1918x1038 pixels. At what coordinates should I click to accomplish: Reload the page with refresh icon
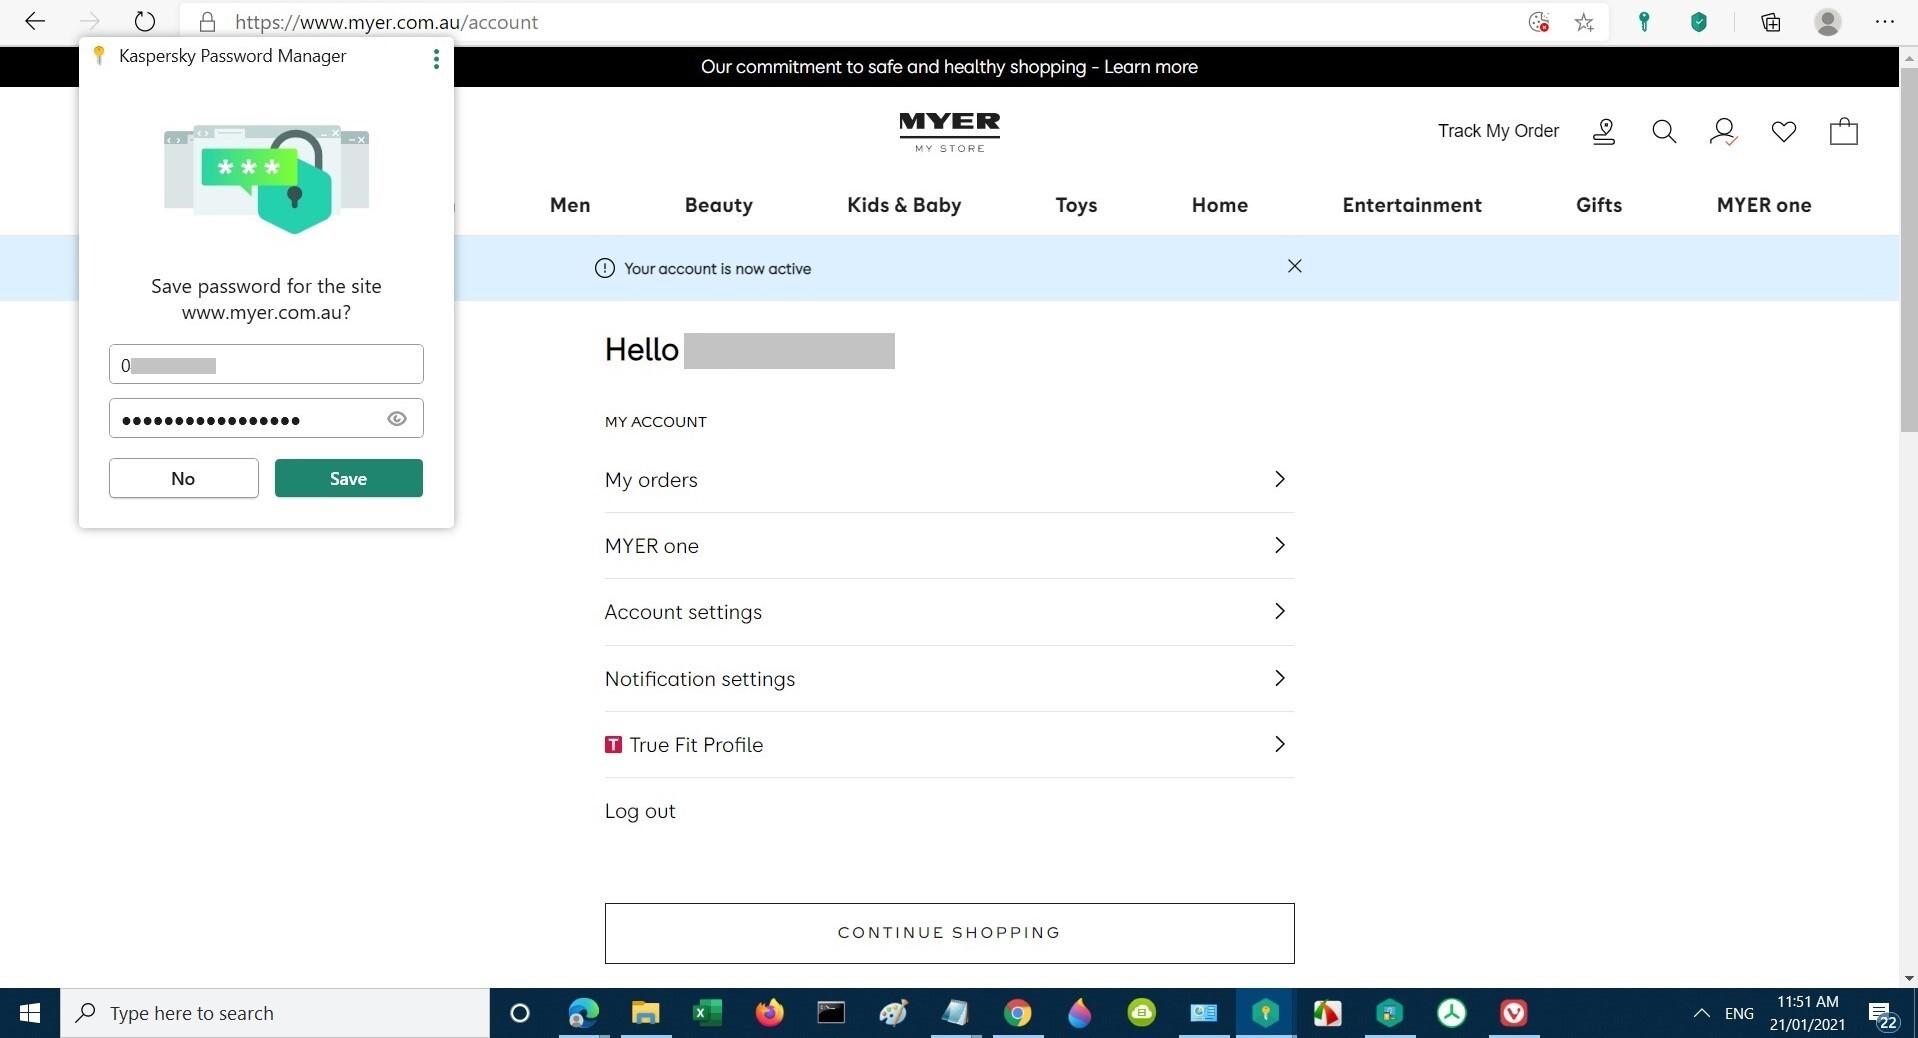point(145,21)
